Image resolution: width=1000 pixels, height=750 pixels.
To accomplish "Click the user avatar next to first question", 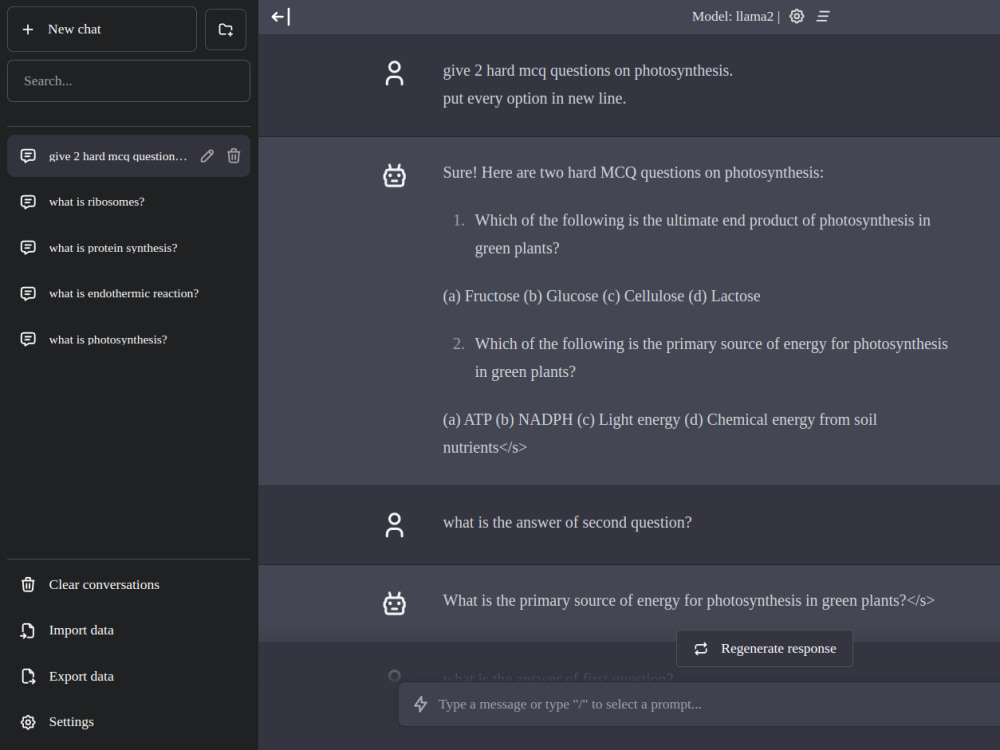I will pos(394,72).
